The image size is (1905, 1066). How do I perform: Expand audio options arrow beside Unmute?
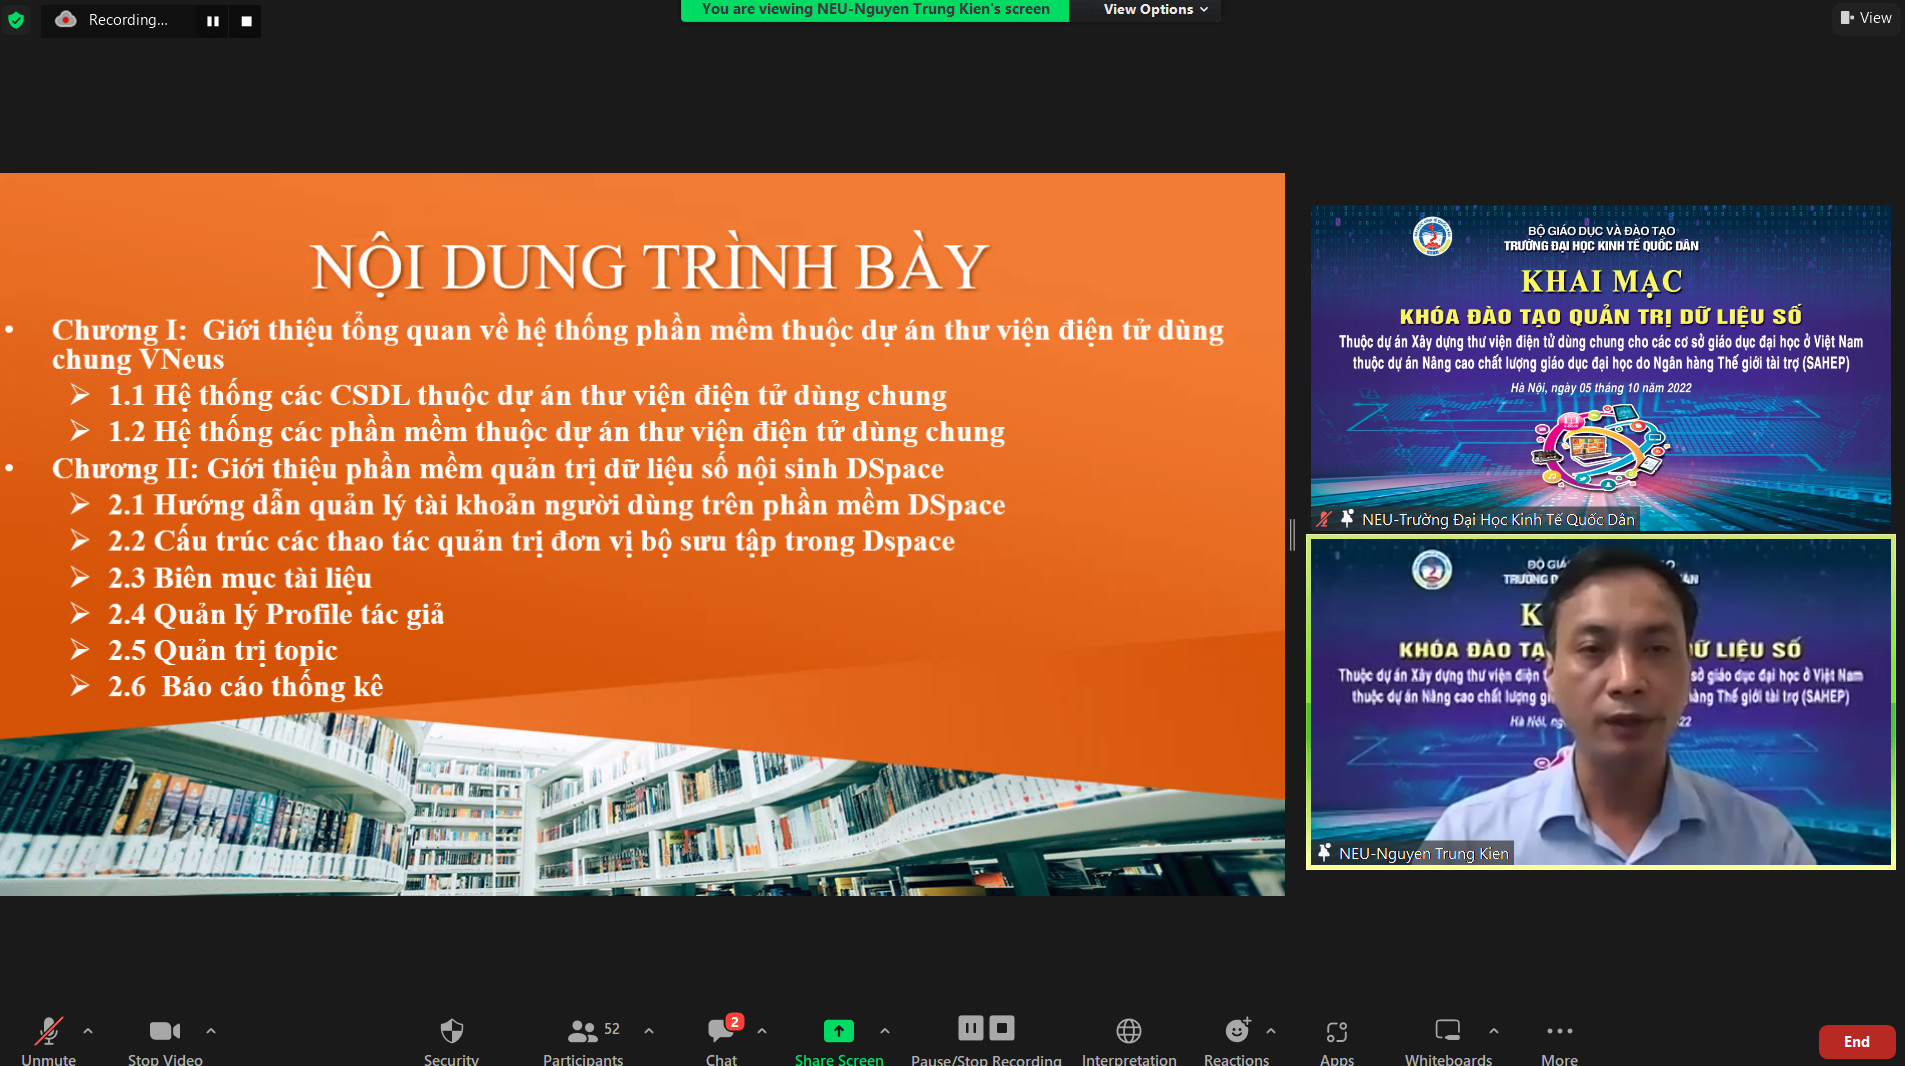click(88, 1030)
